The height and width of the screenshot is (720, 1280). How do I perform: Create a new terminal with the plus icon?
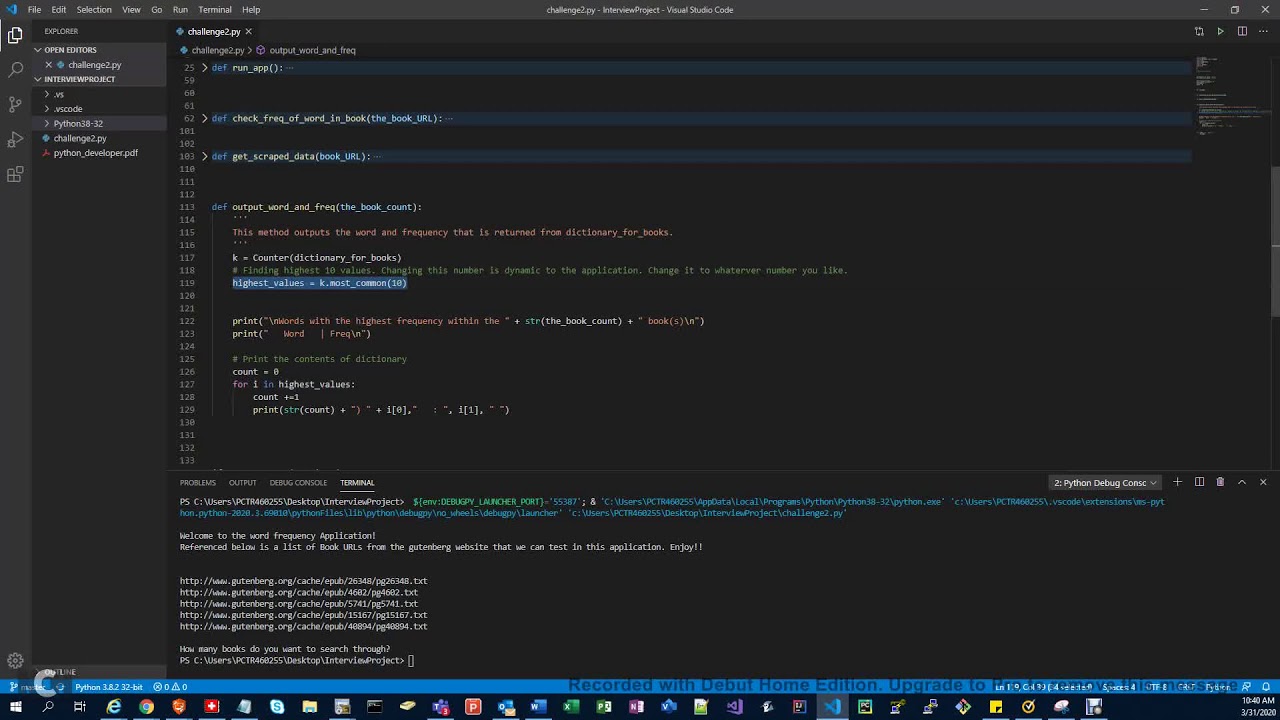tap(1177, 482)
